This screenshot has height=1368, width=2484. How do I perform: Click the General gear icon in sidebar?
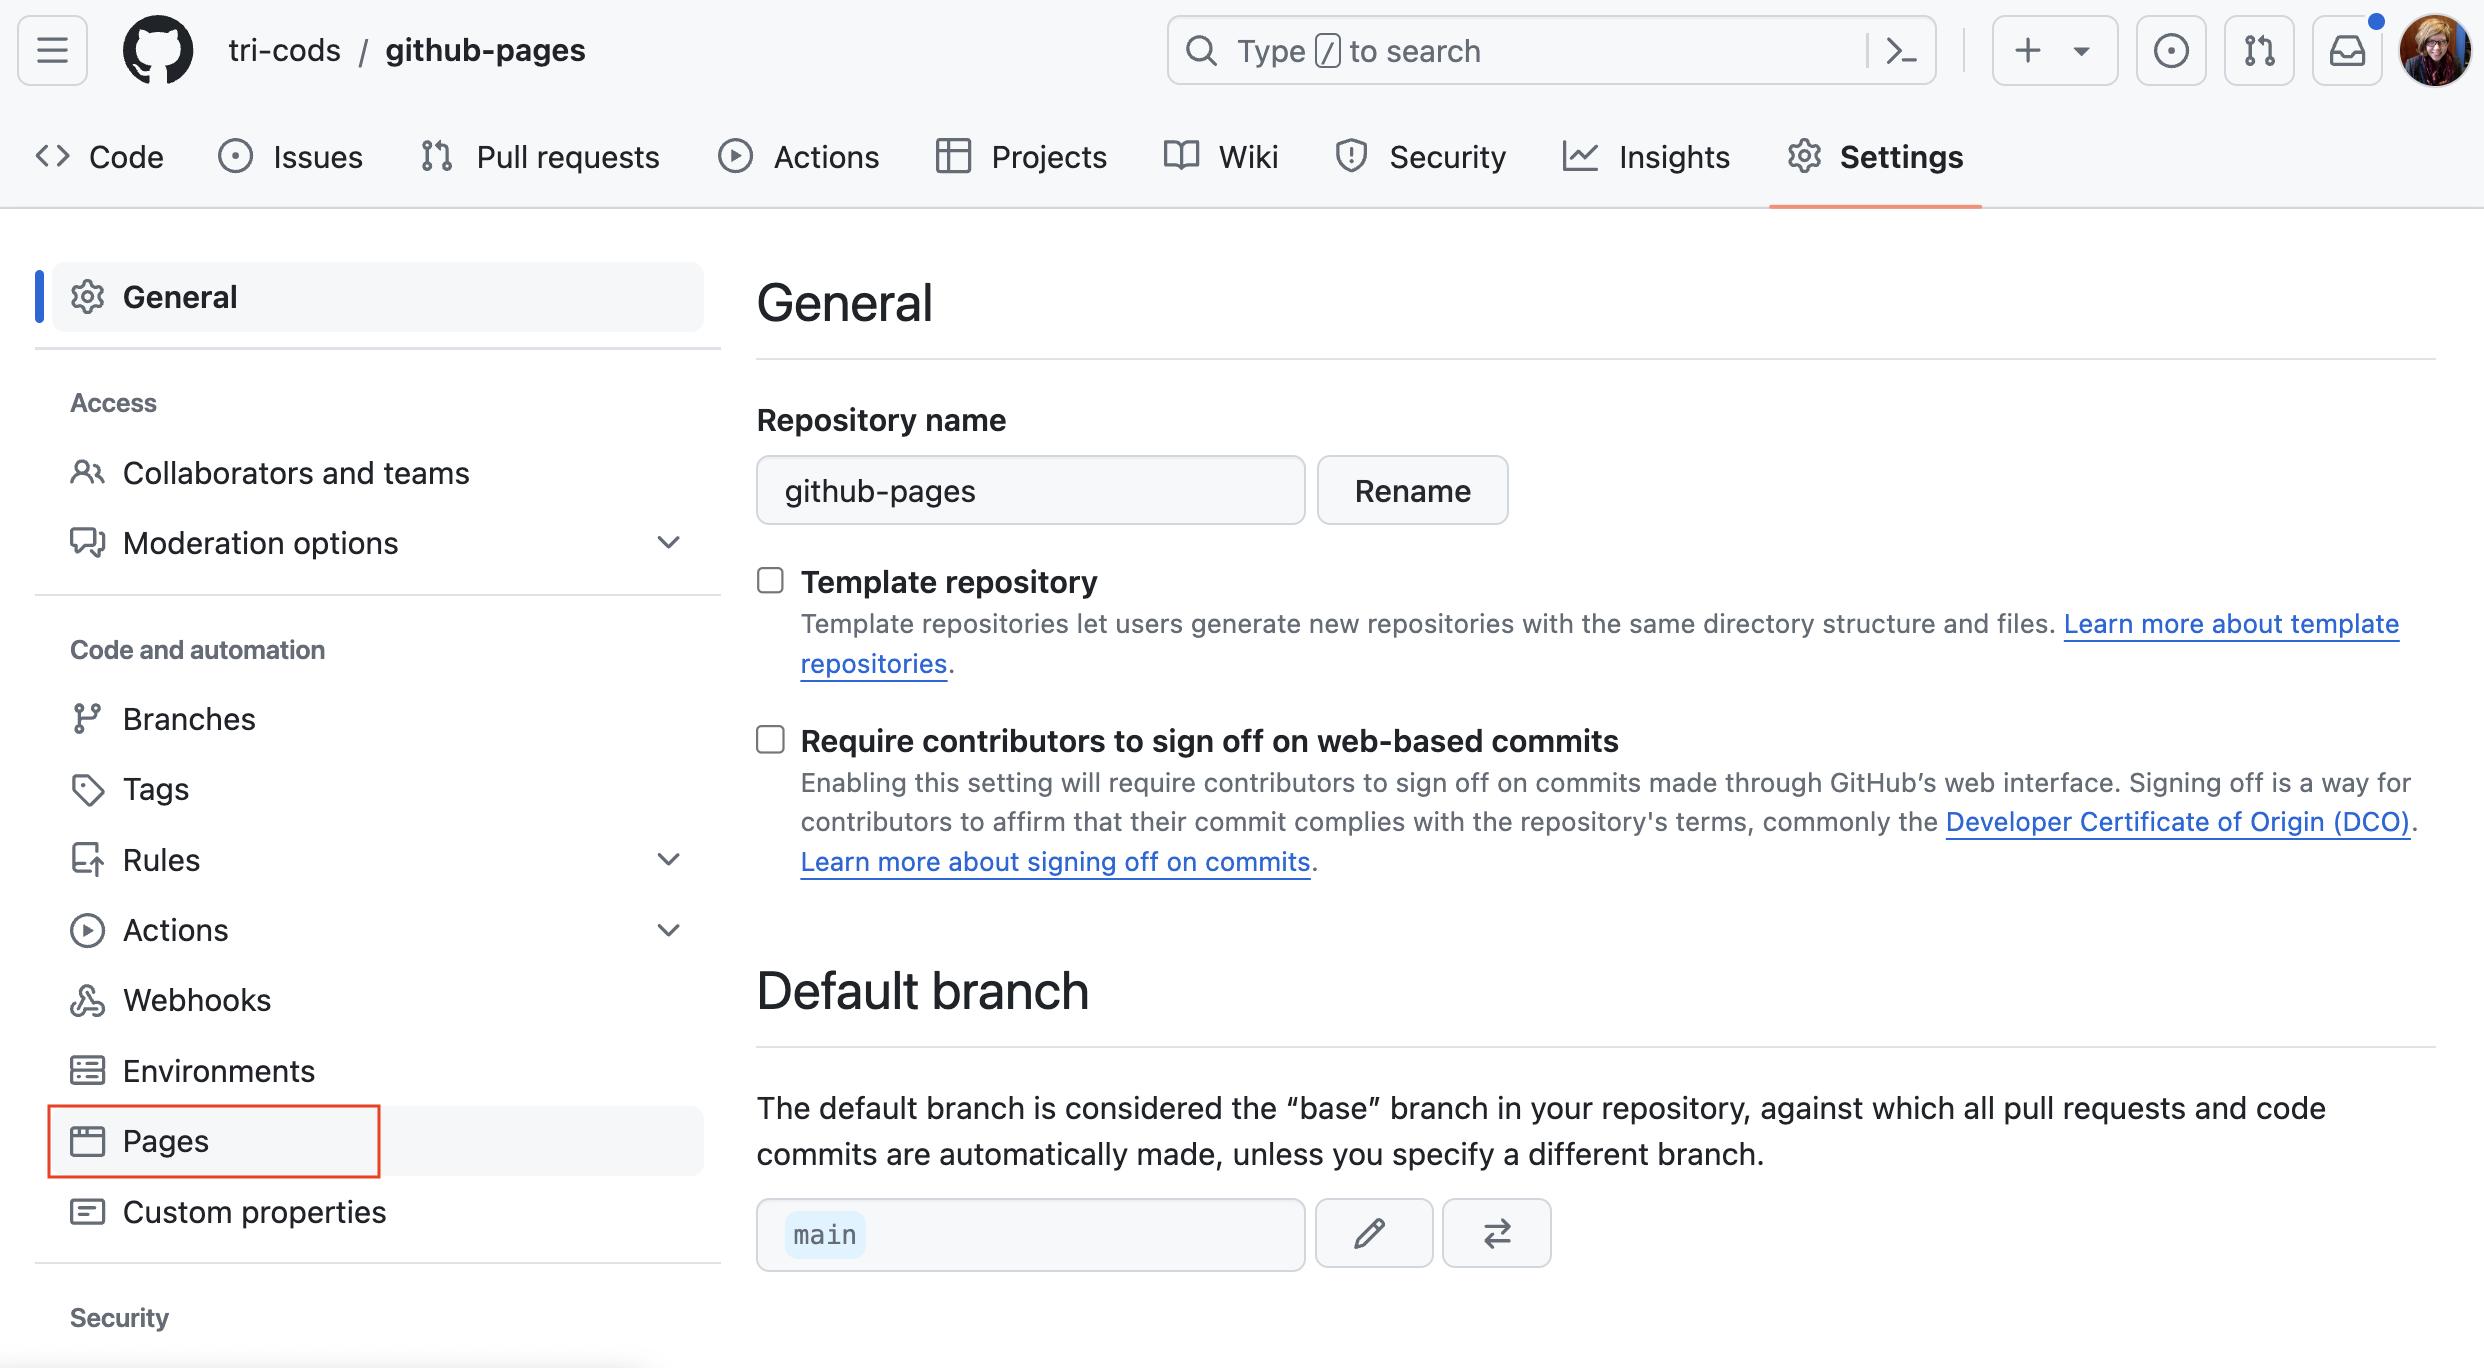87,297
